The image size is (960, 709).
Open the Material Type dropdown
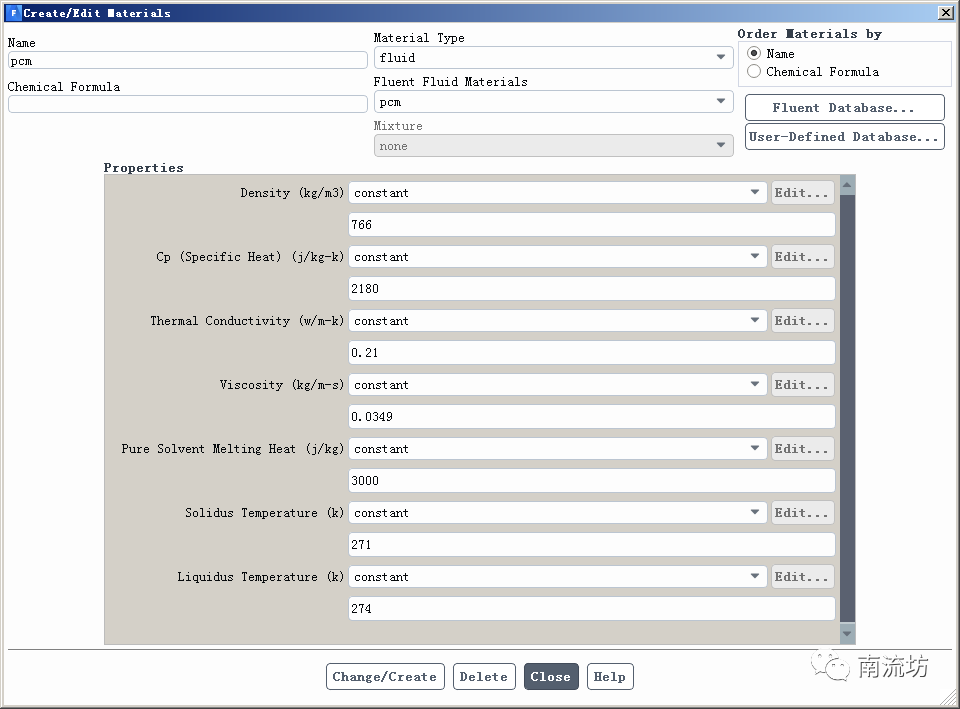[553, 58]
